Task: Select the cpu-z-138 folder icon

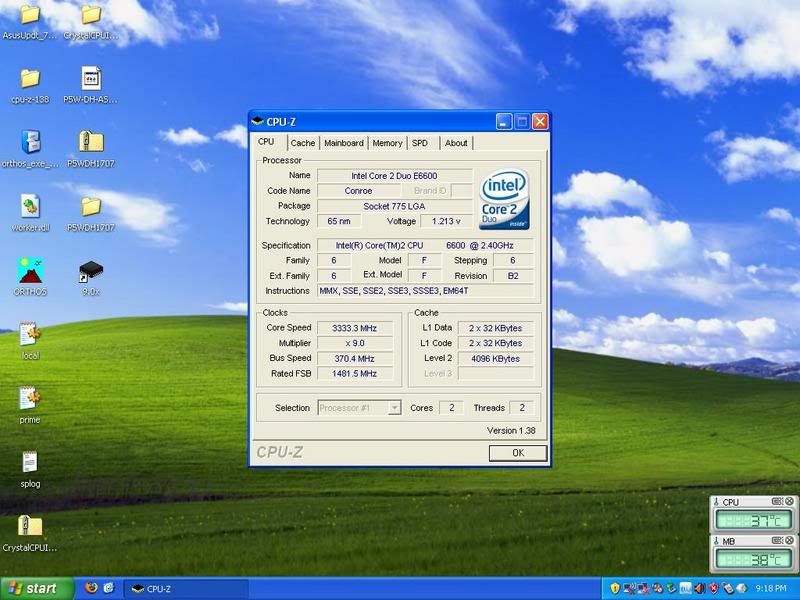Action: pyautogui.click(x=30, y=79)
